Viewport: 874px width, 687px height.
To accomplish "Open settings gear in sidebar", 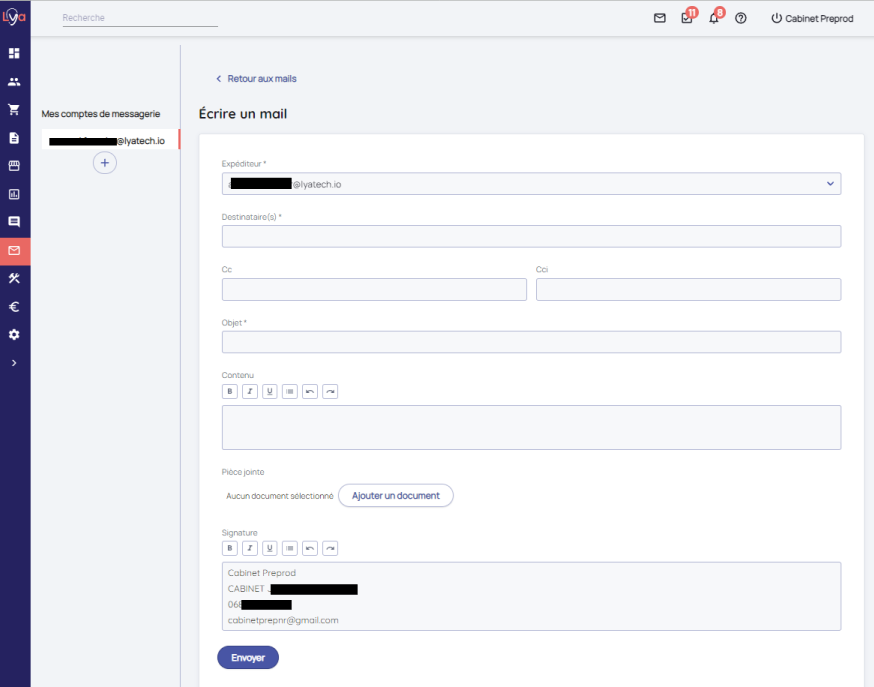I will [x=14, y=334].
